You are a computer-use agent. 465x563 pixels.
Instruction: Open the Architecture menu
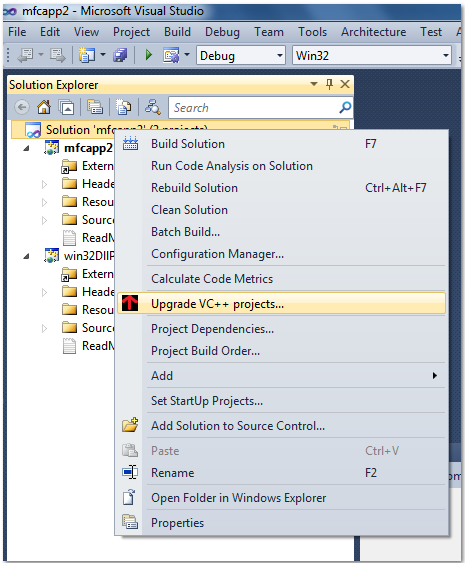[373, 32]
